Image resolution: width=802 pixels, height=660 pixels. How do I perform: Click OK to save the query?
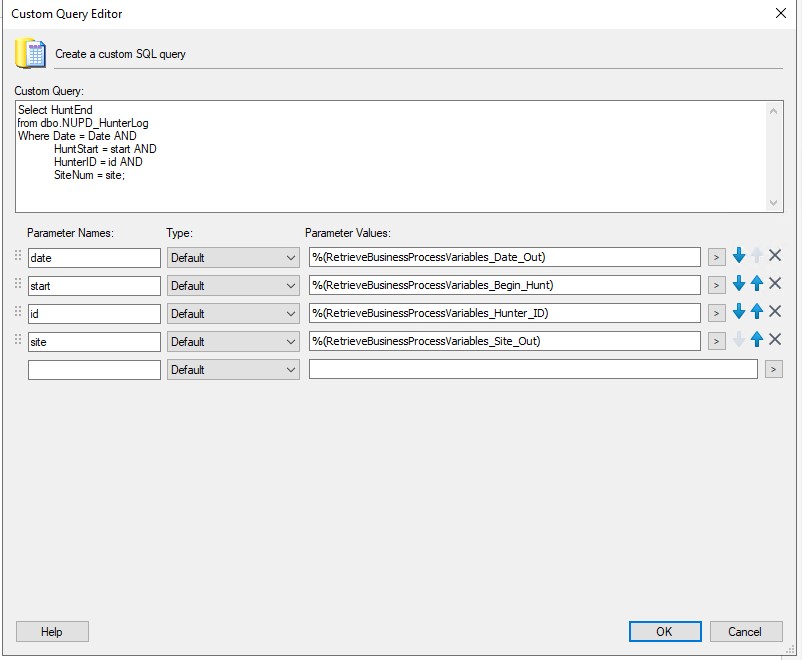click(x=664, y=631)
